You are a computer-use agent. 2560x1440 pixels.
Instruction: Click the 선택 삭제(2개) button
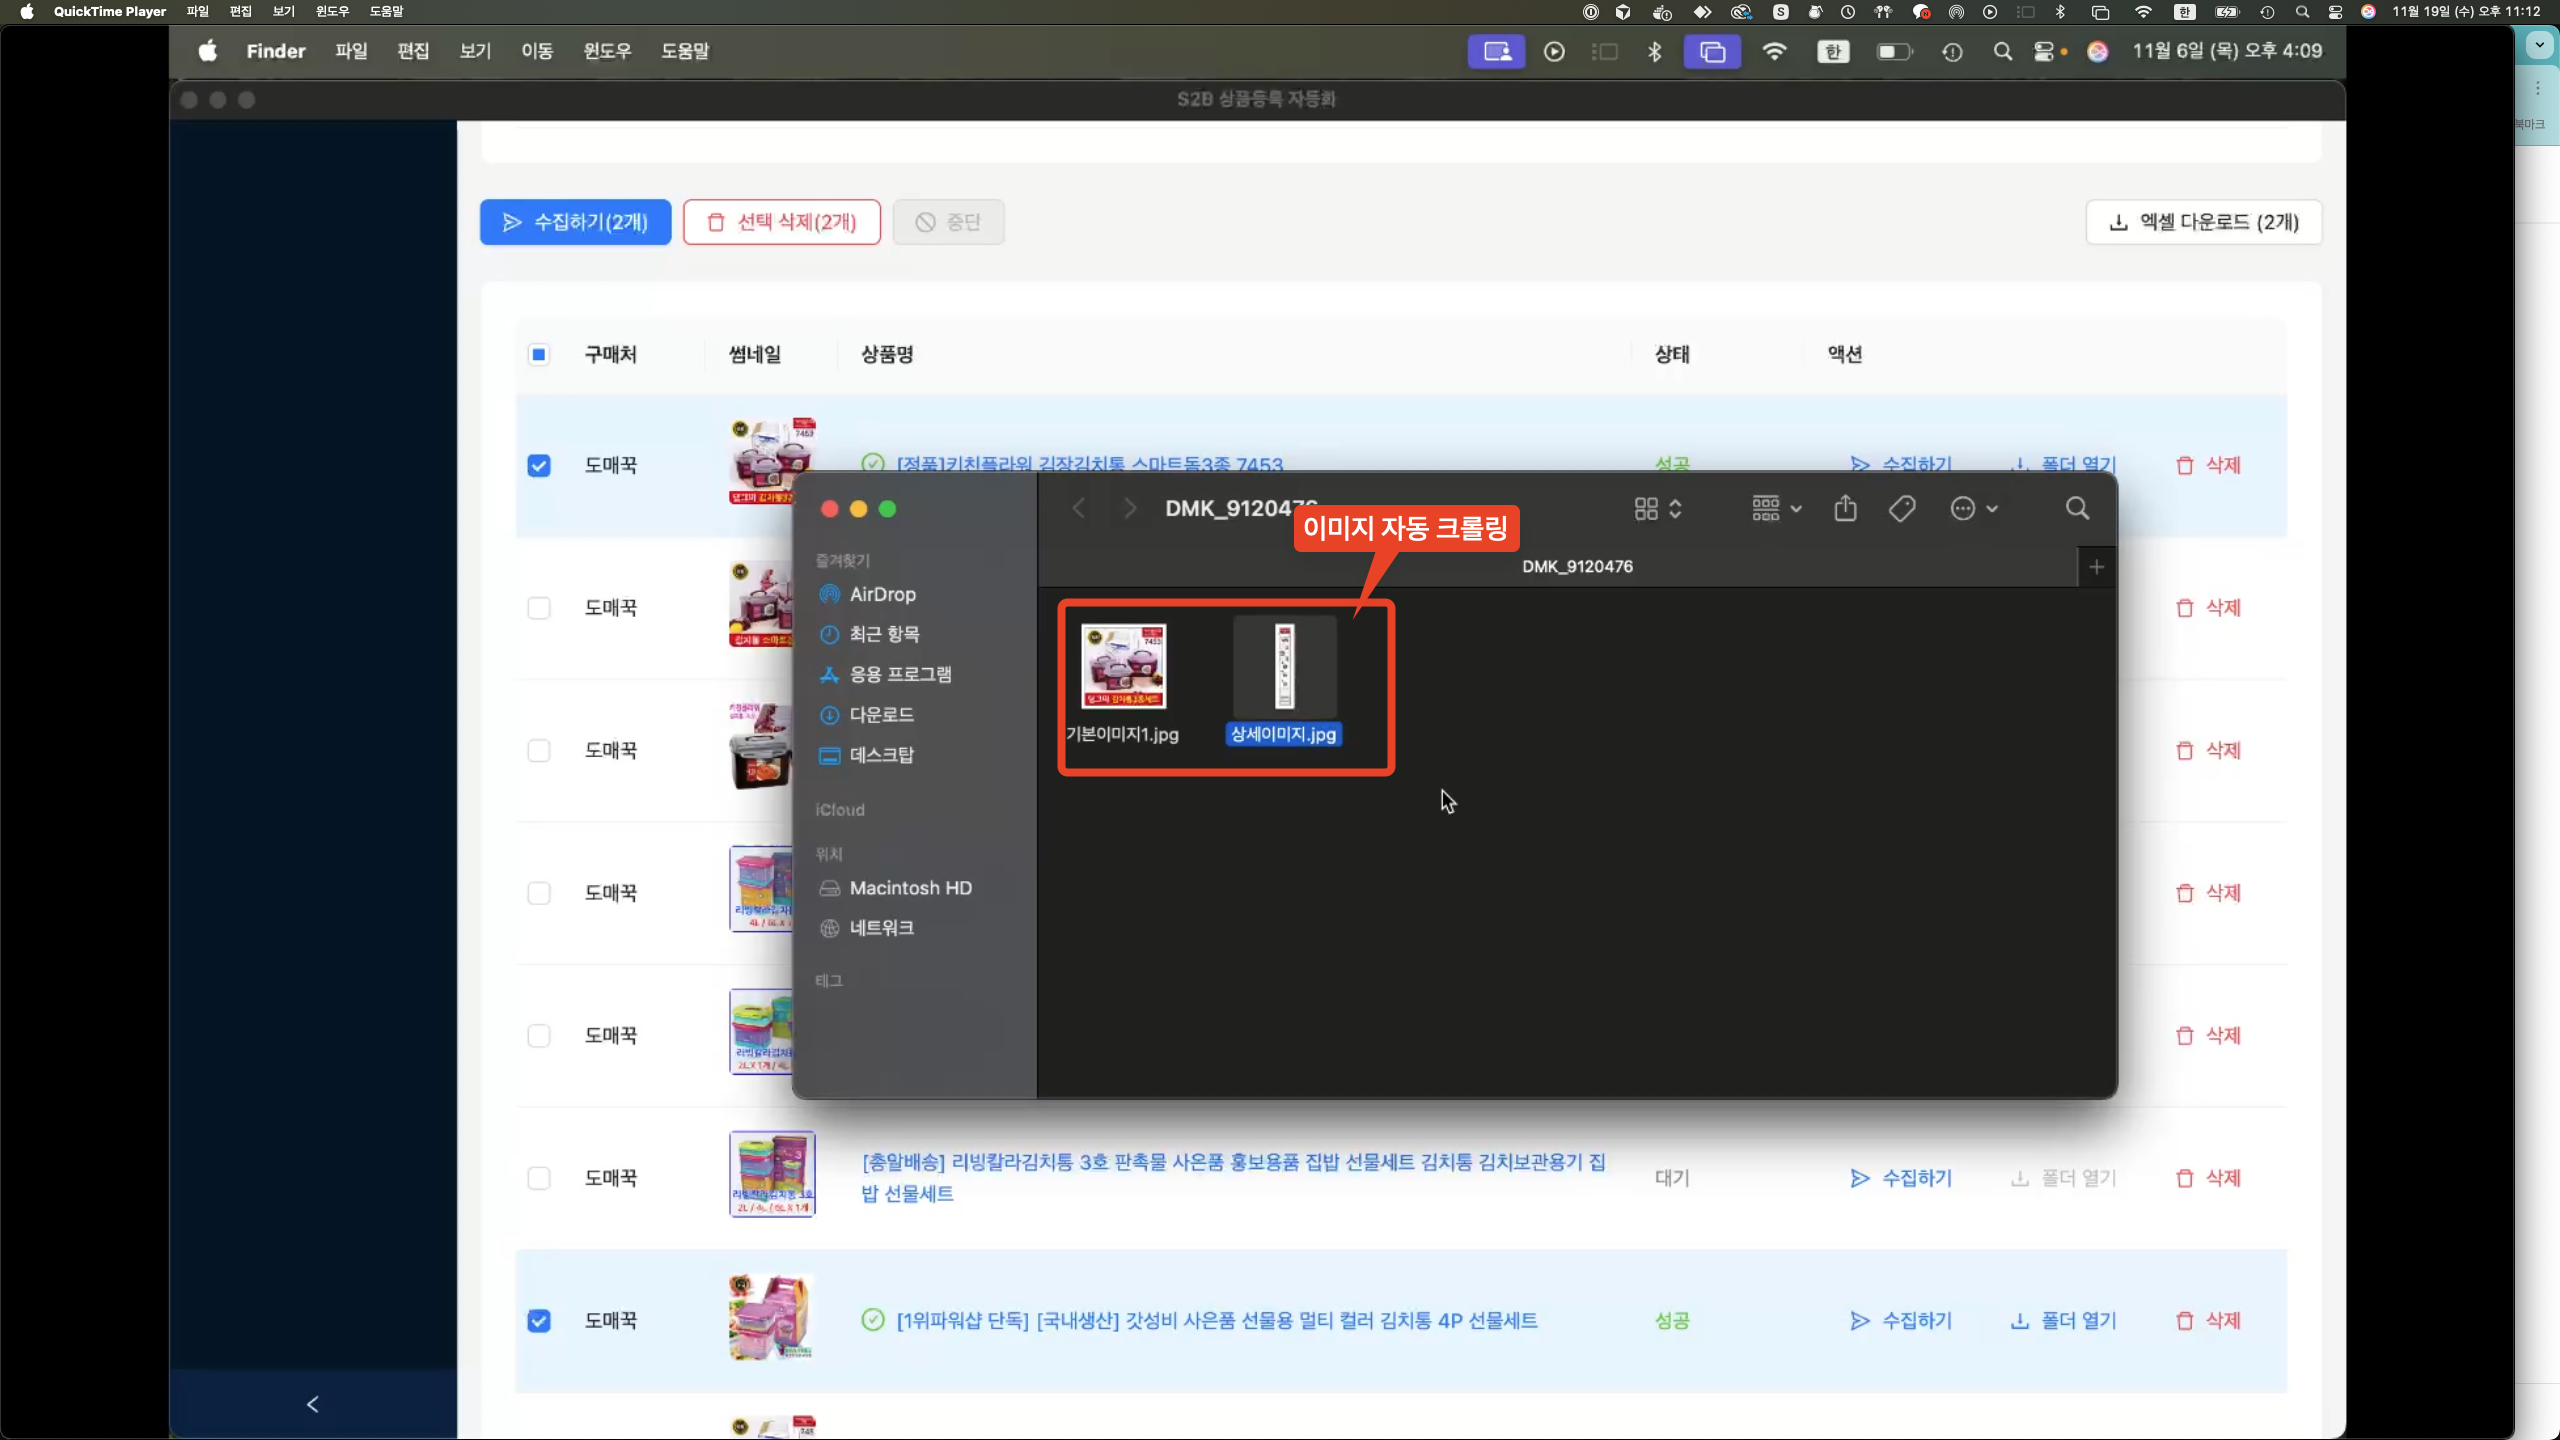pos(782,222)
